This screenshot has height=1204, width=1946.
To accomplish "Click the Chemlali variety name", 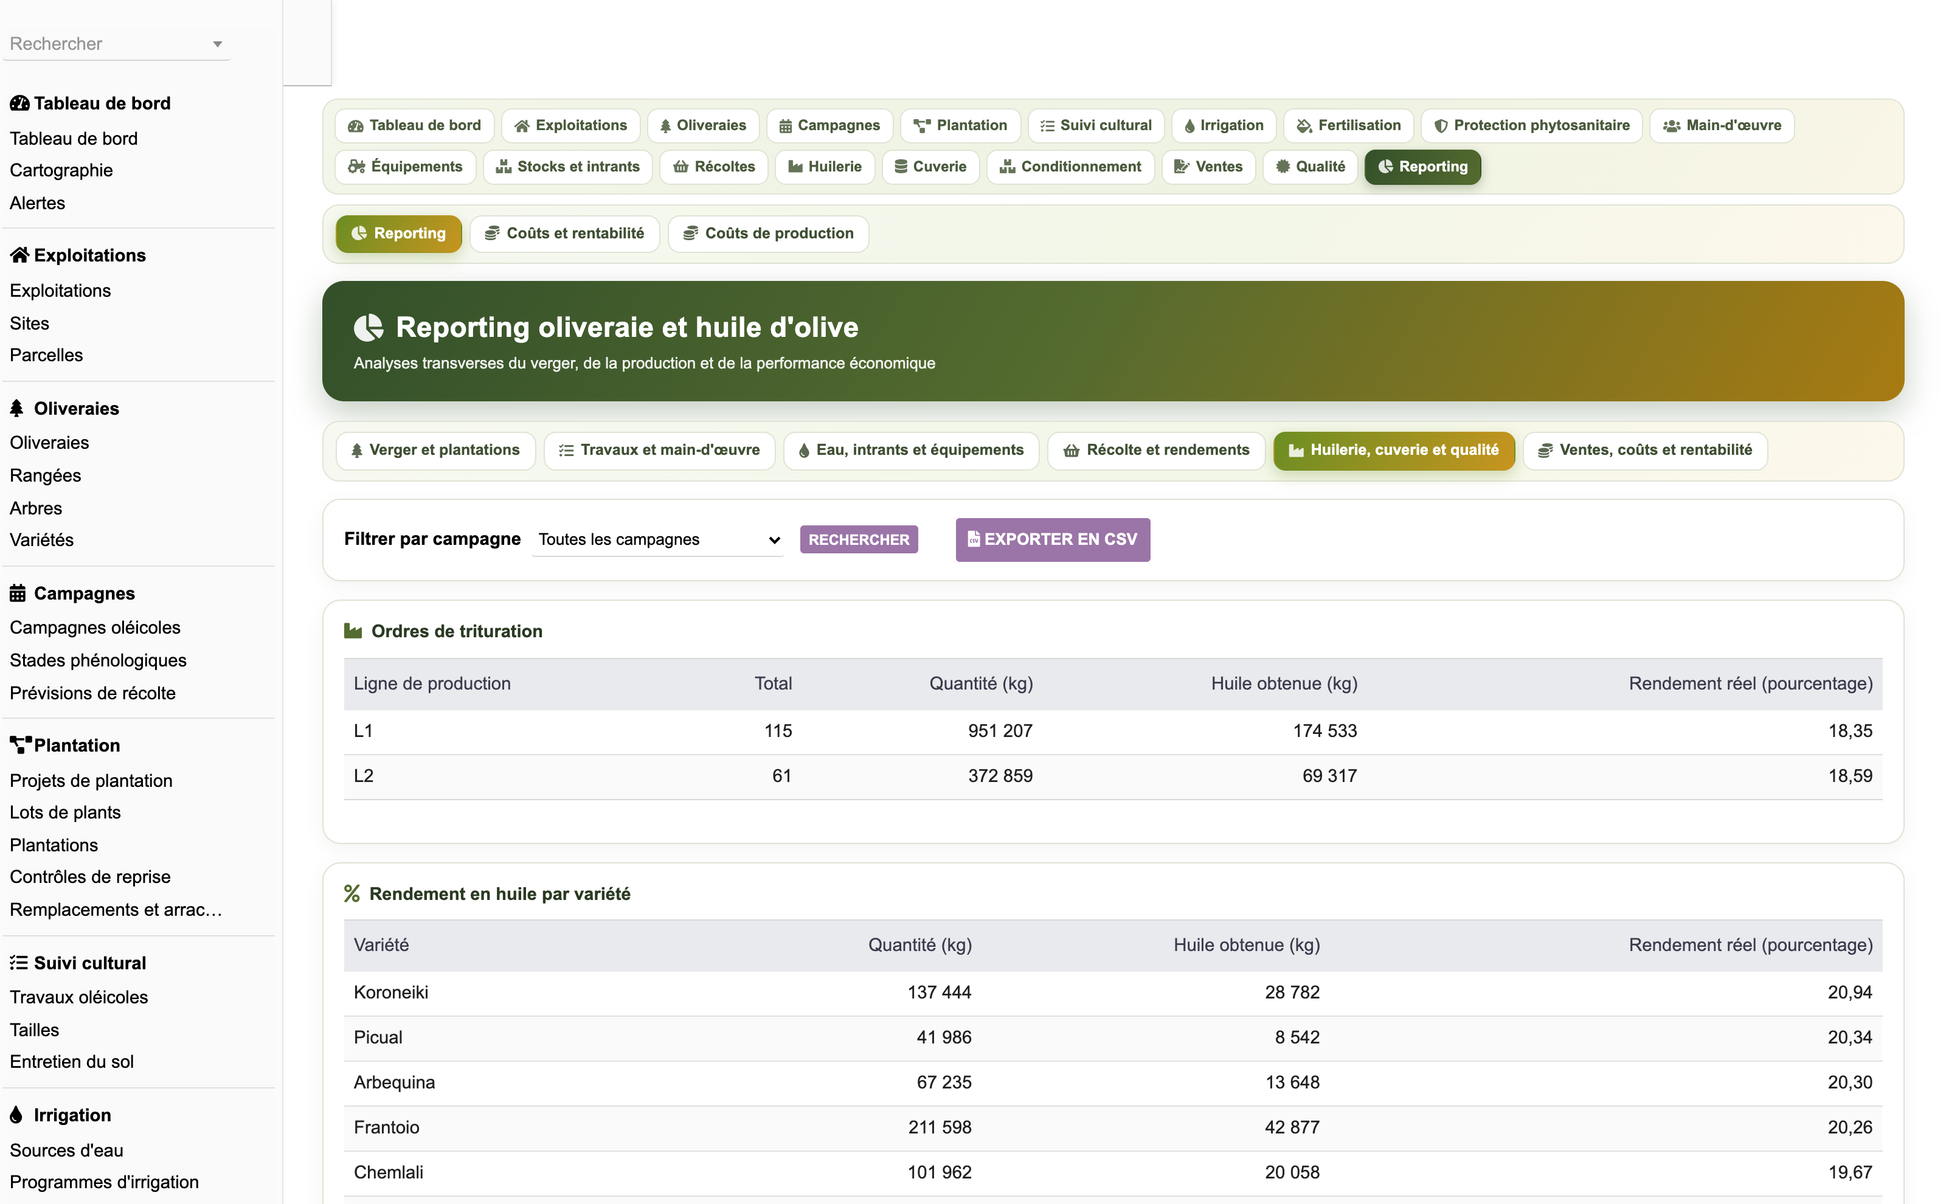I will click(388, 1173).
